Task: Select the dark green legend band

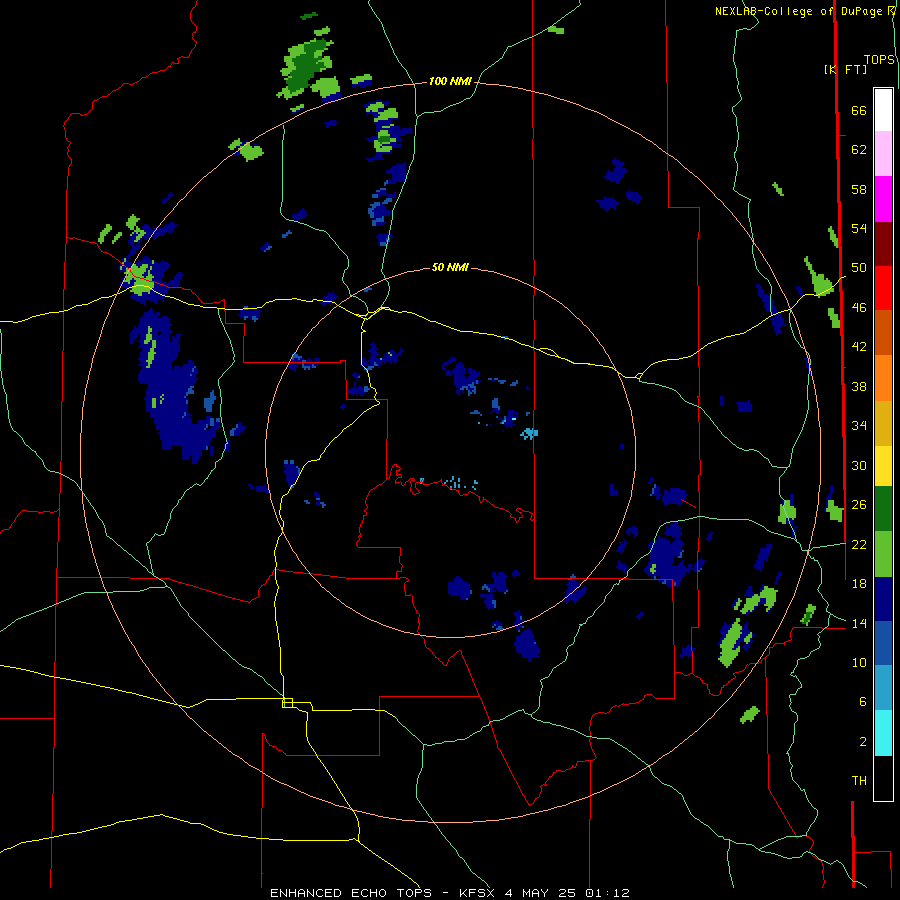Action: coord(883,509)
